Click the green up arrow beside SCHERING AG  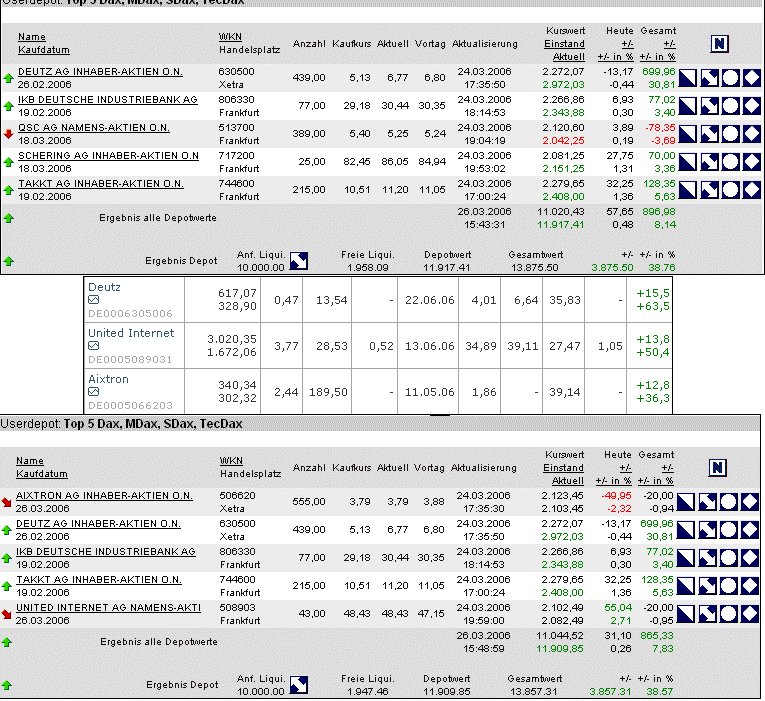tap(8, 162)
